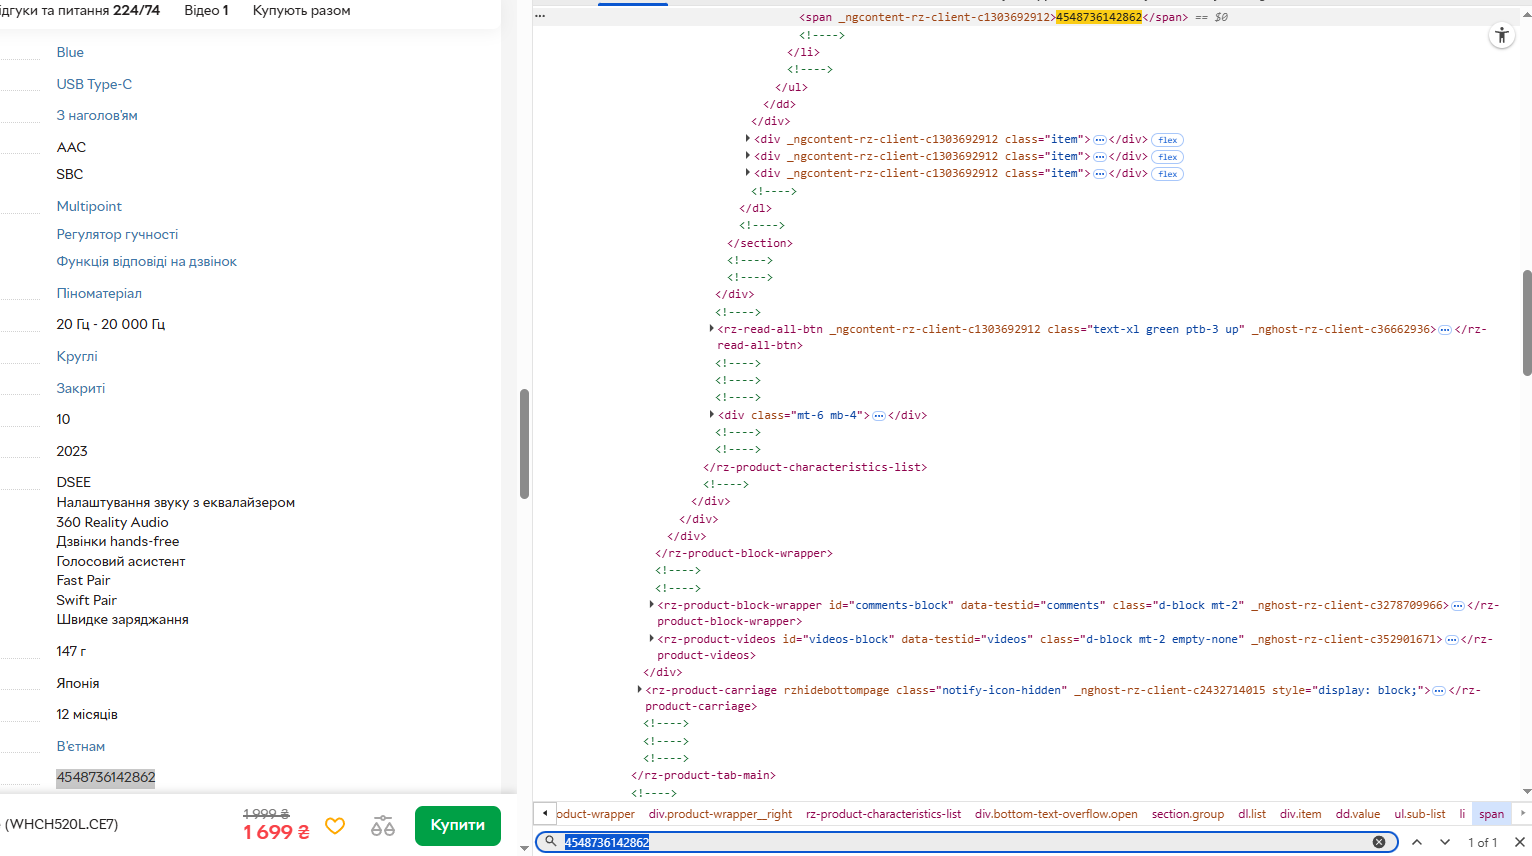The height and width of the screenshot is (856, 1532).
Task: Click the flex badge on first item div
Action: pos(1168,140)
